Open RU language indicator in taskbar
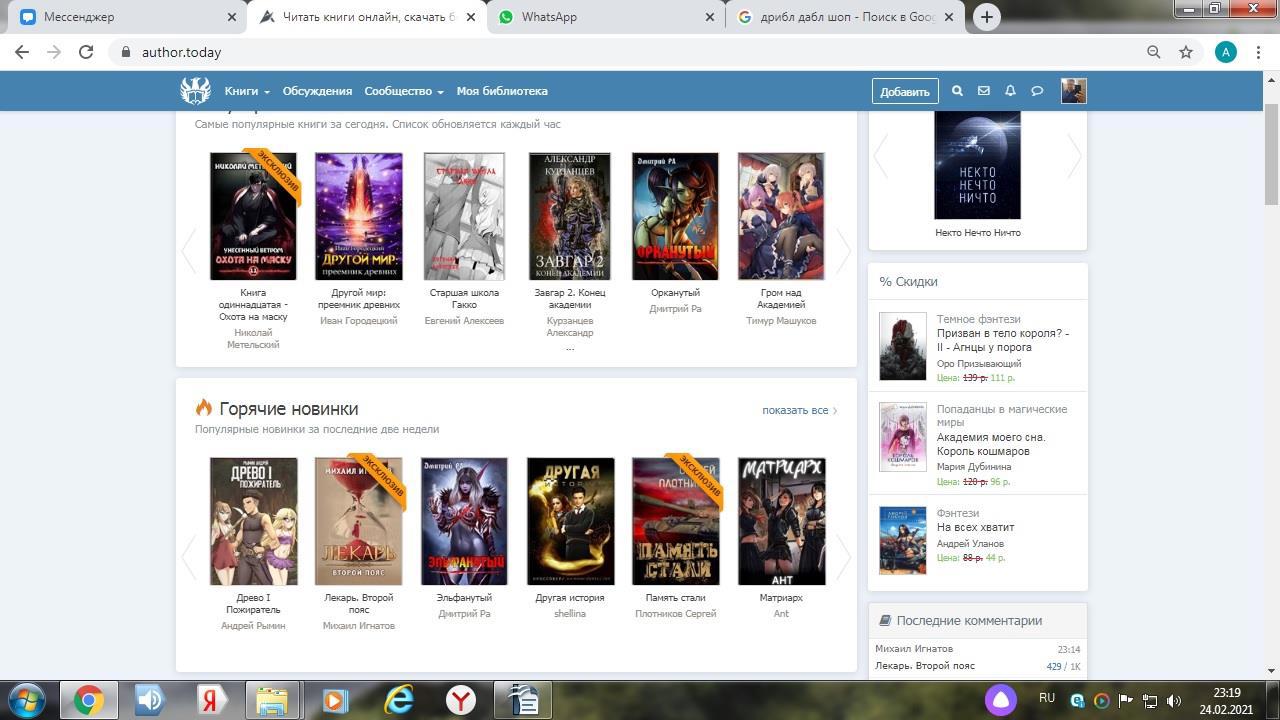 (1047, 698)
